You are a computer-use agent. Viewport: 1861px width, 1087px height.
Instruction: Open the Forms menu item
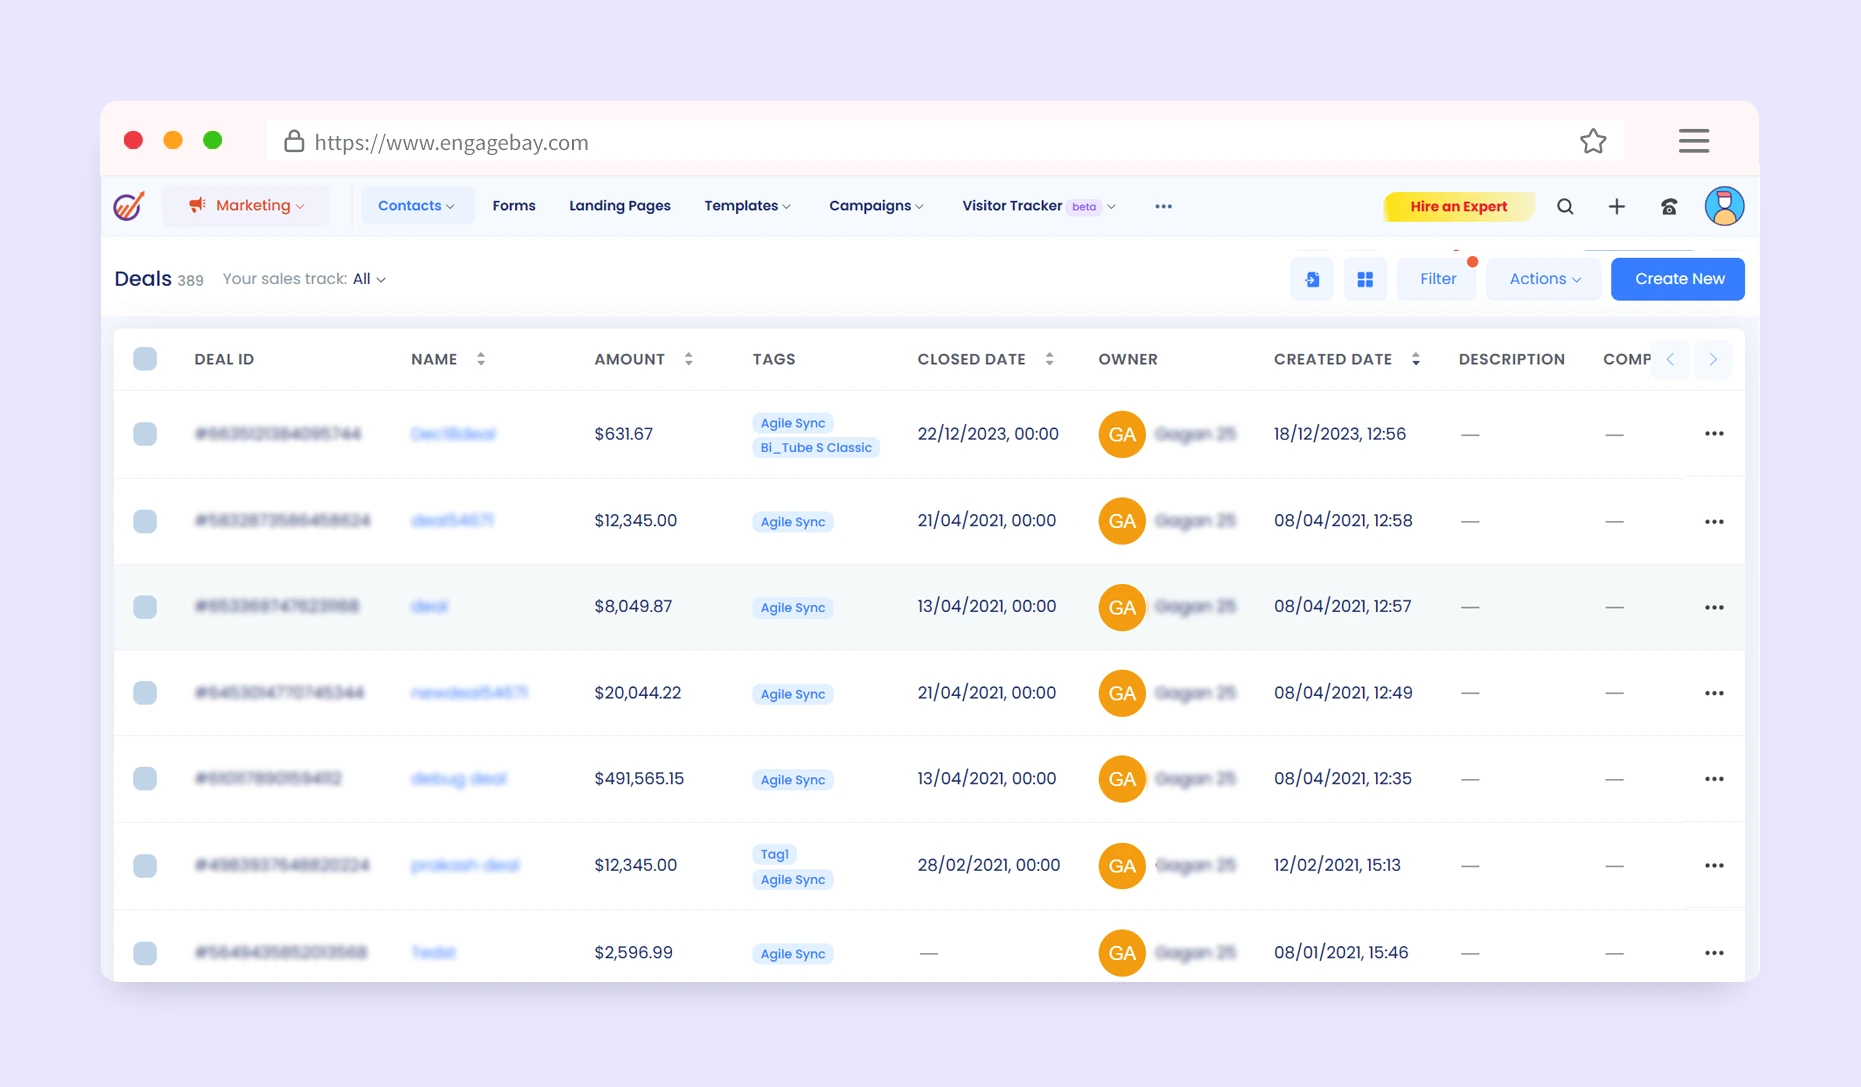pyautogui.click(x=513, y=206)
